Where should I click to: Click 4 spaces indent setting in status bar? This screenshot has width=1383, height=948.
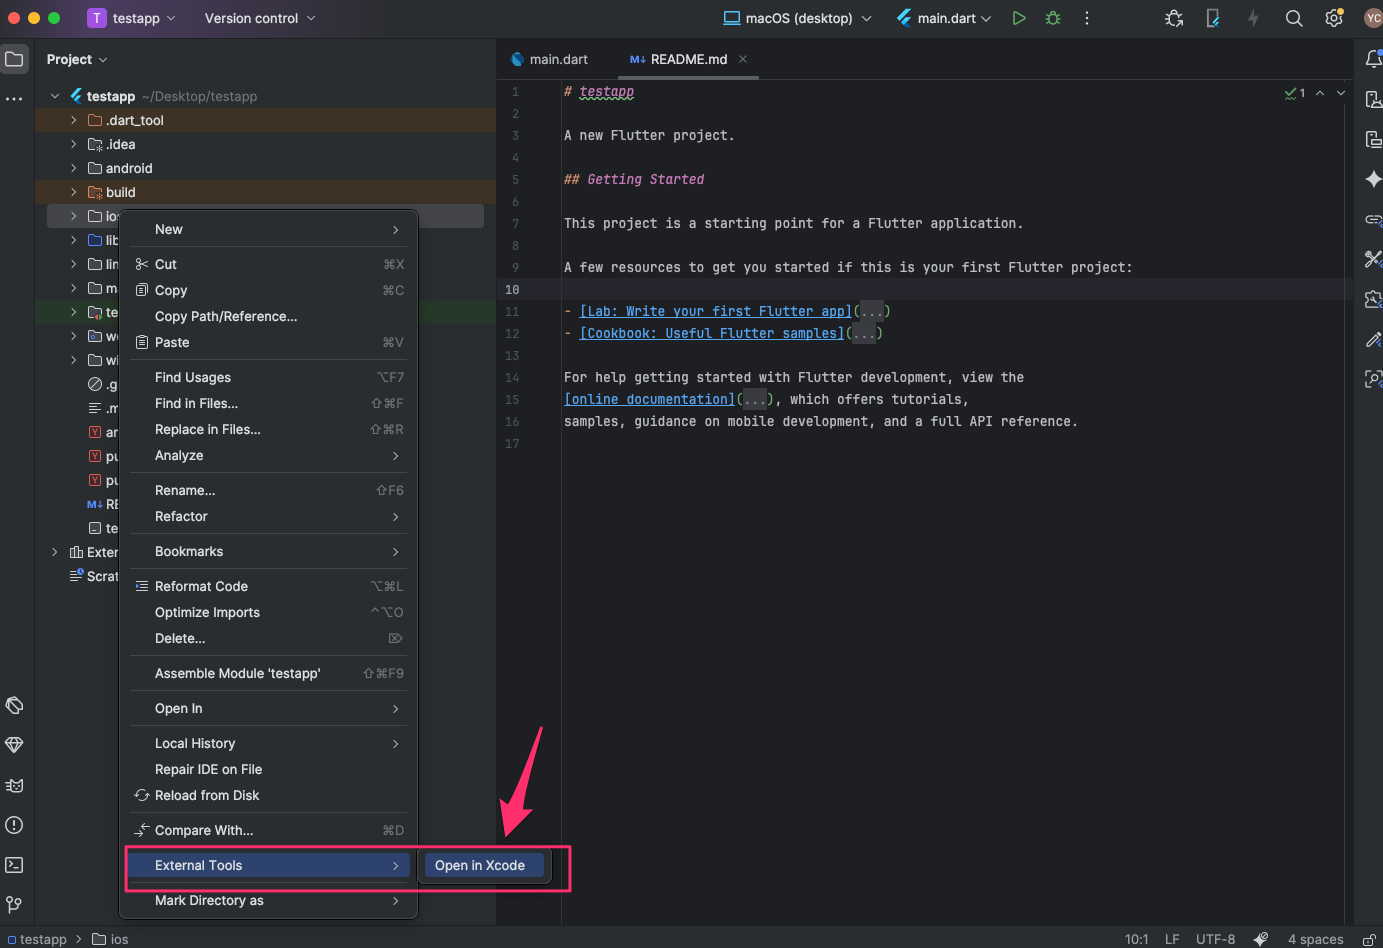pyautogui.click(x=1315, y=939)
